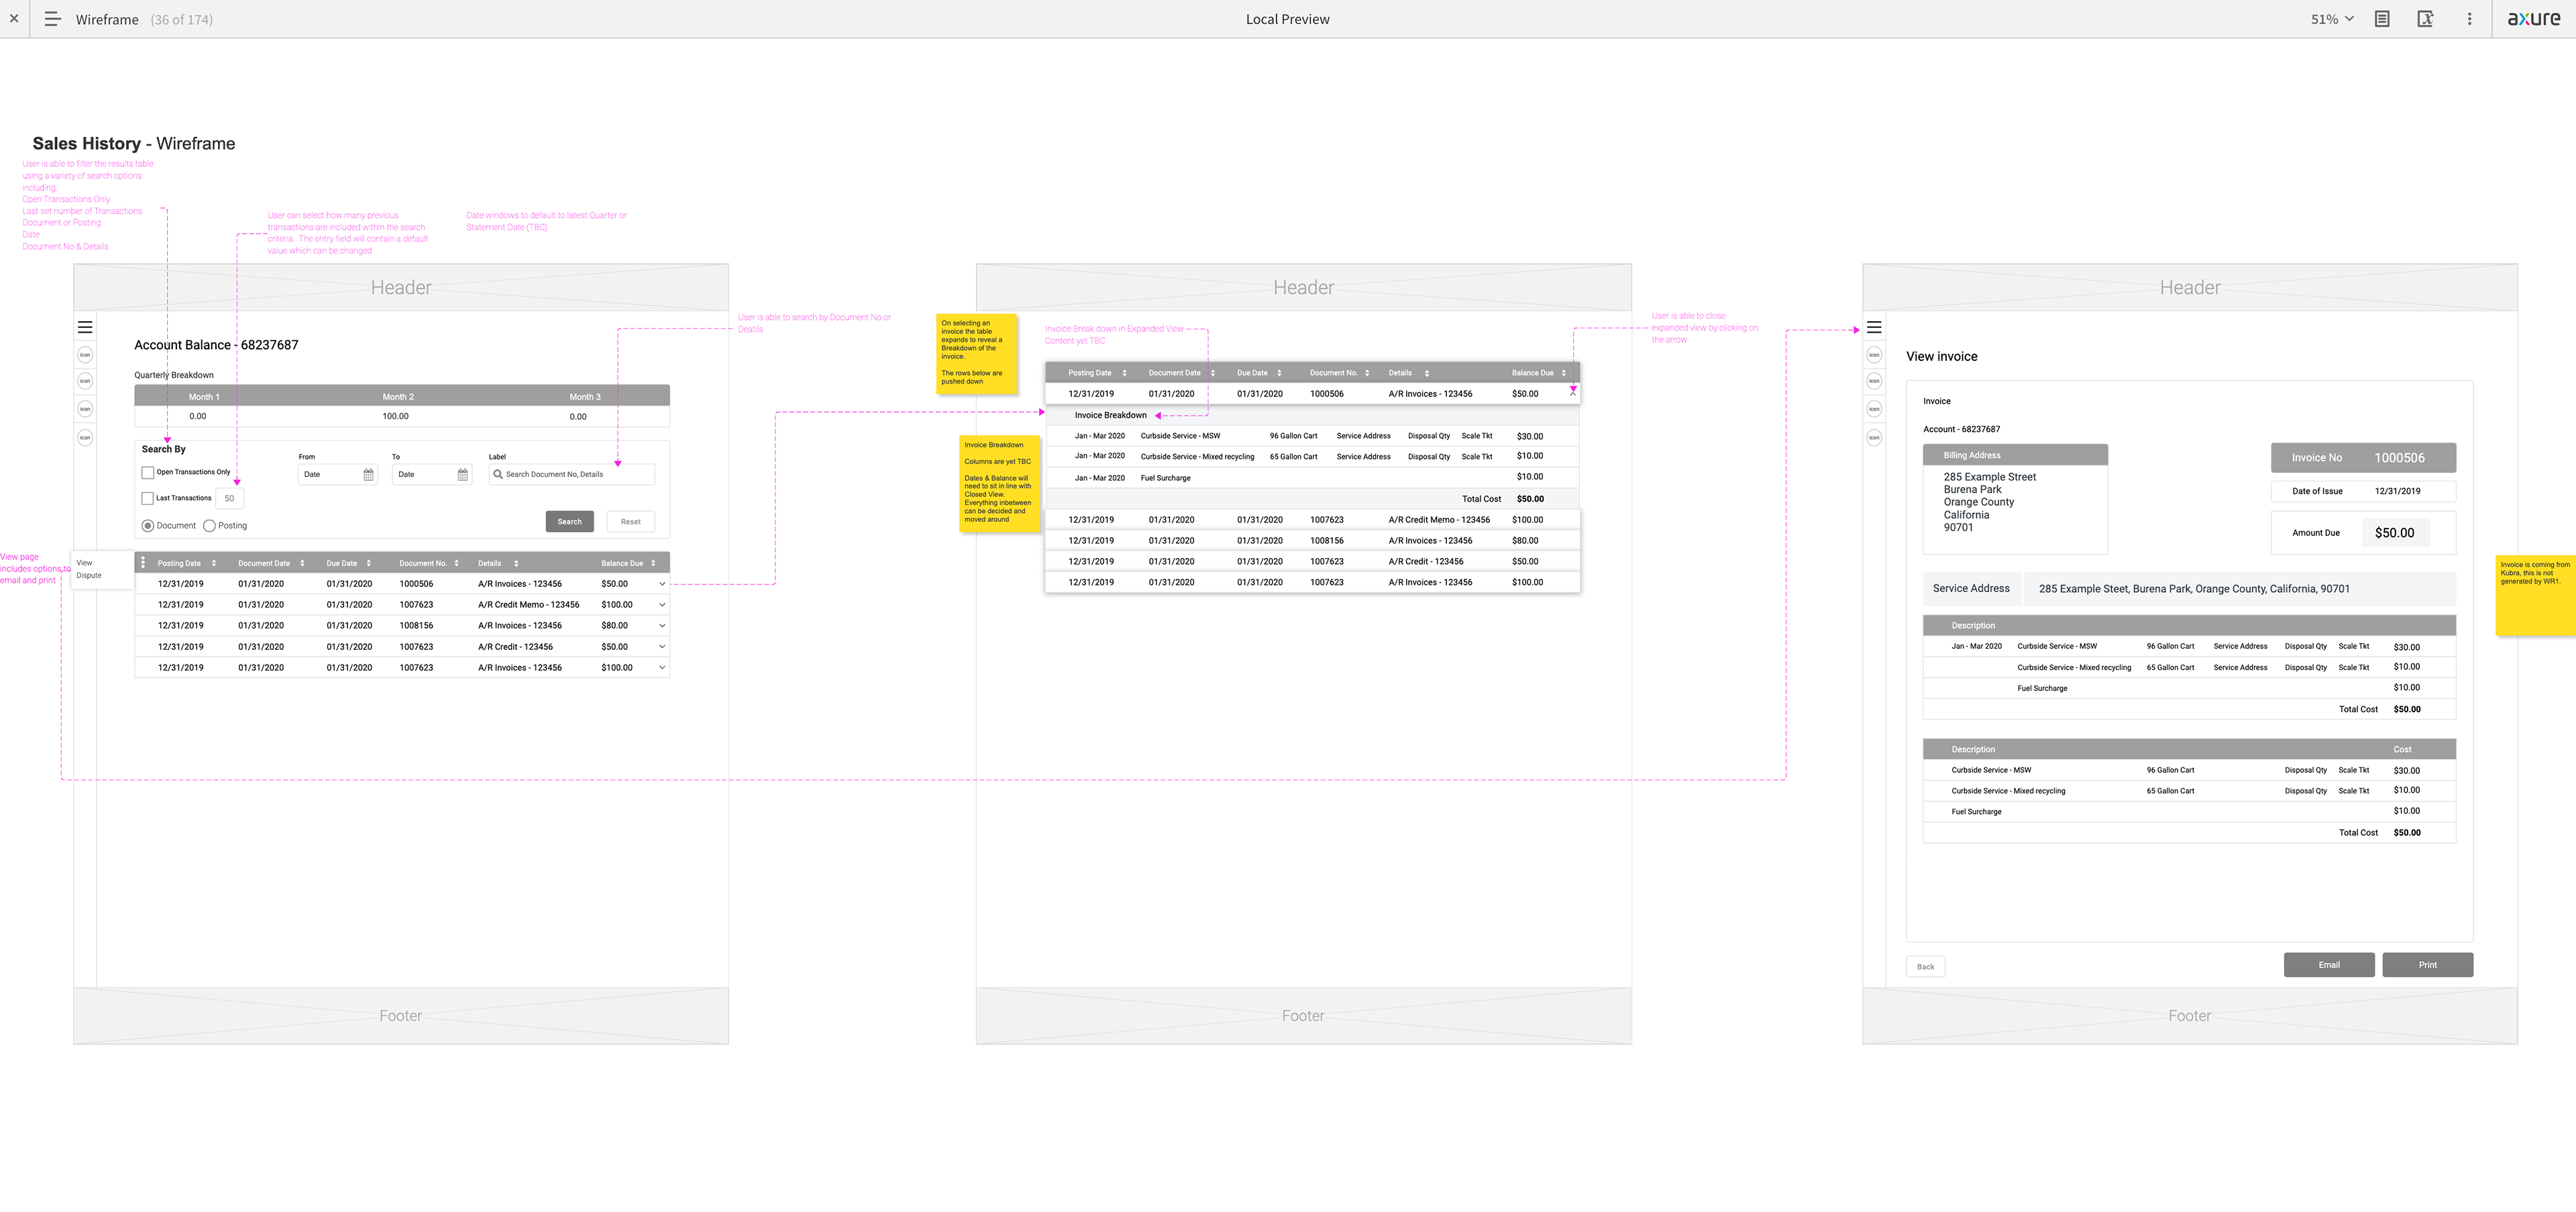Choose Dispute from the row context menu
Image resolution: width=2576 pixels, height=1212 pixels.
(x=89, y=576)
